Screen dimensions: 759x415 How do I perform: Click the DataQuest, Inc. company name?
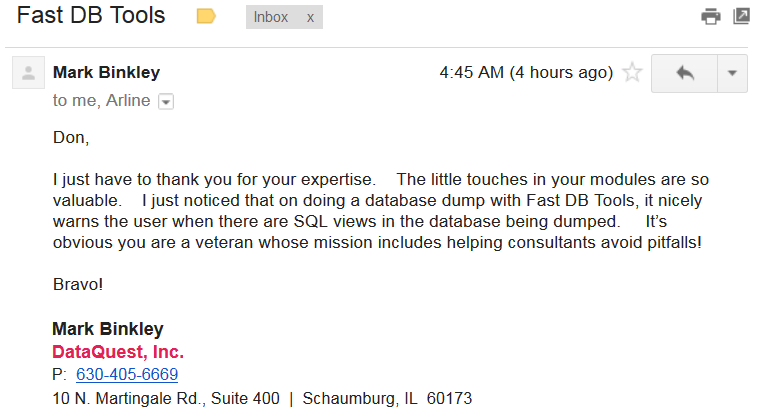(x=118, y=352)
